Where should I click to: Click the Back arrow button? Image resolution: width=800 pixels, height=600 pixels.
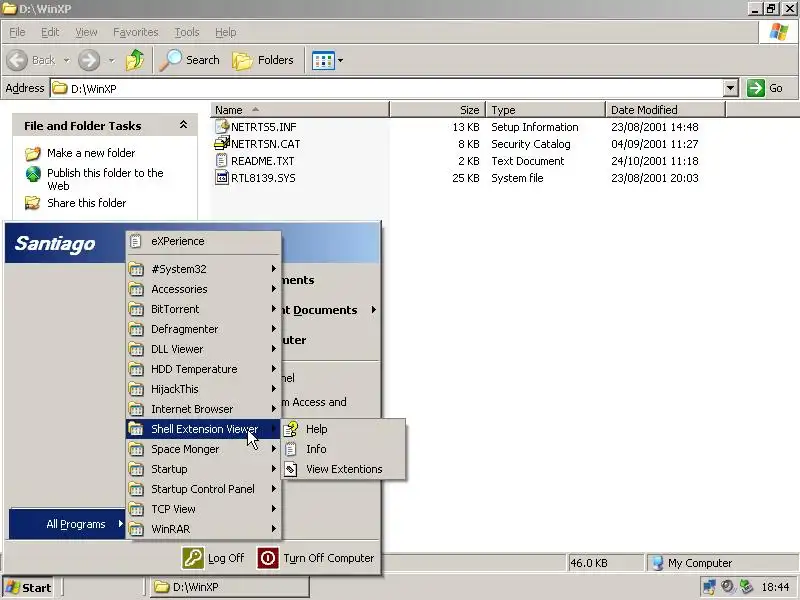17,60
